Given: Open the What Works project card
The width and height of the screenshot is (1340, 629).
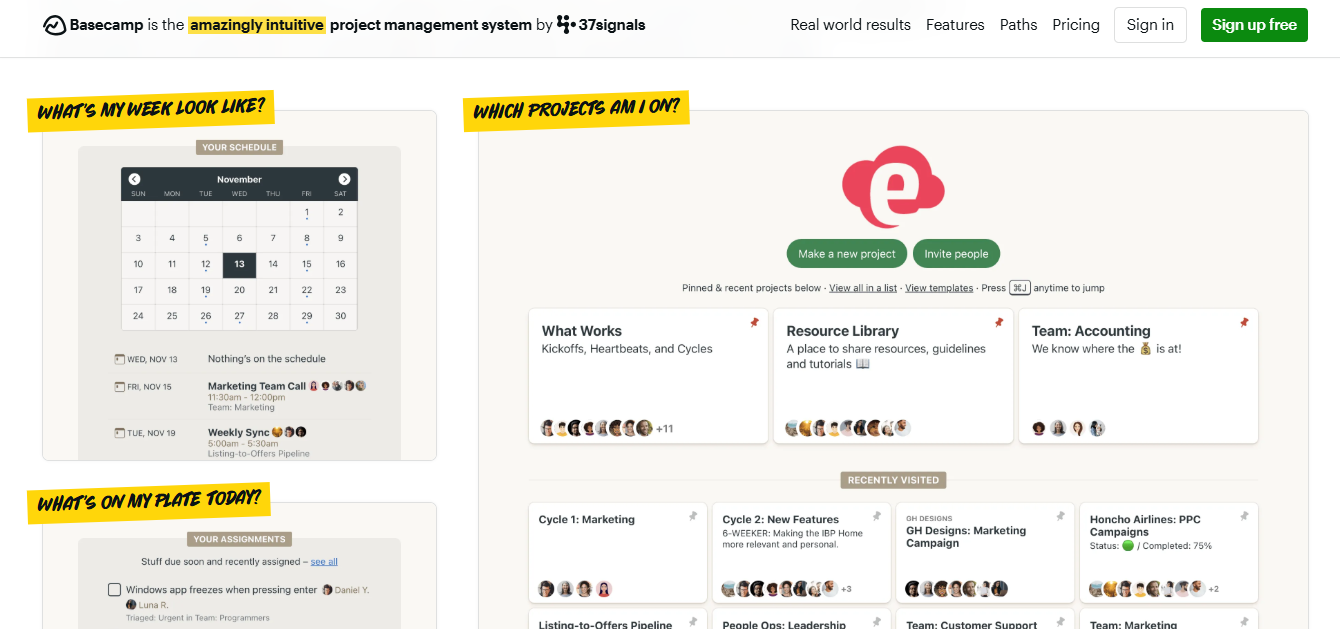Looking at the screenshot, I should coord(648,376).
